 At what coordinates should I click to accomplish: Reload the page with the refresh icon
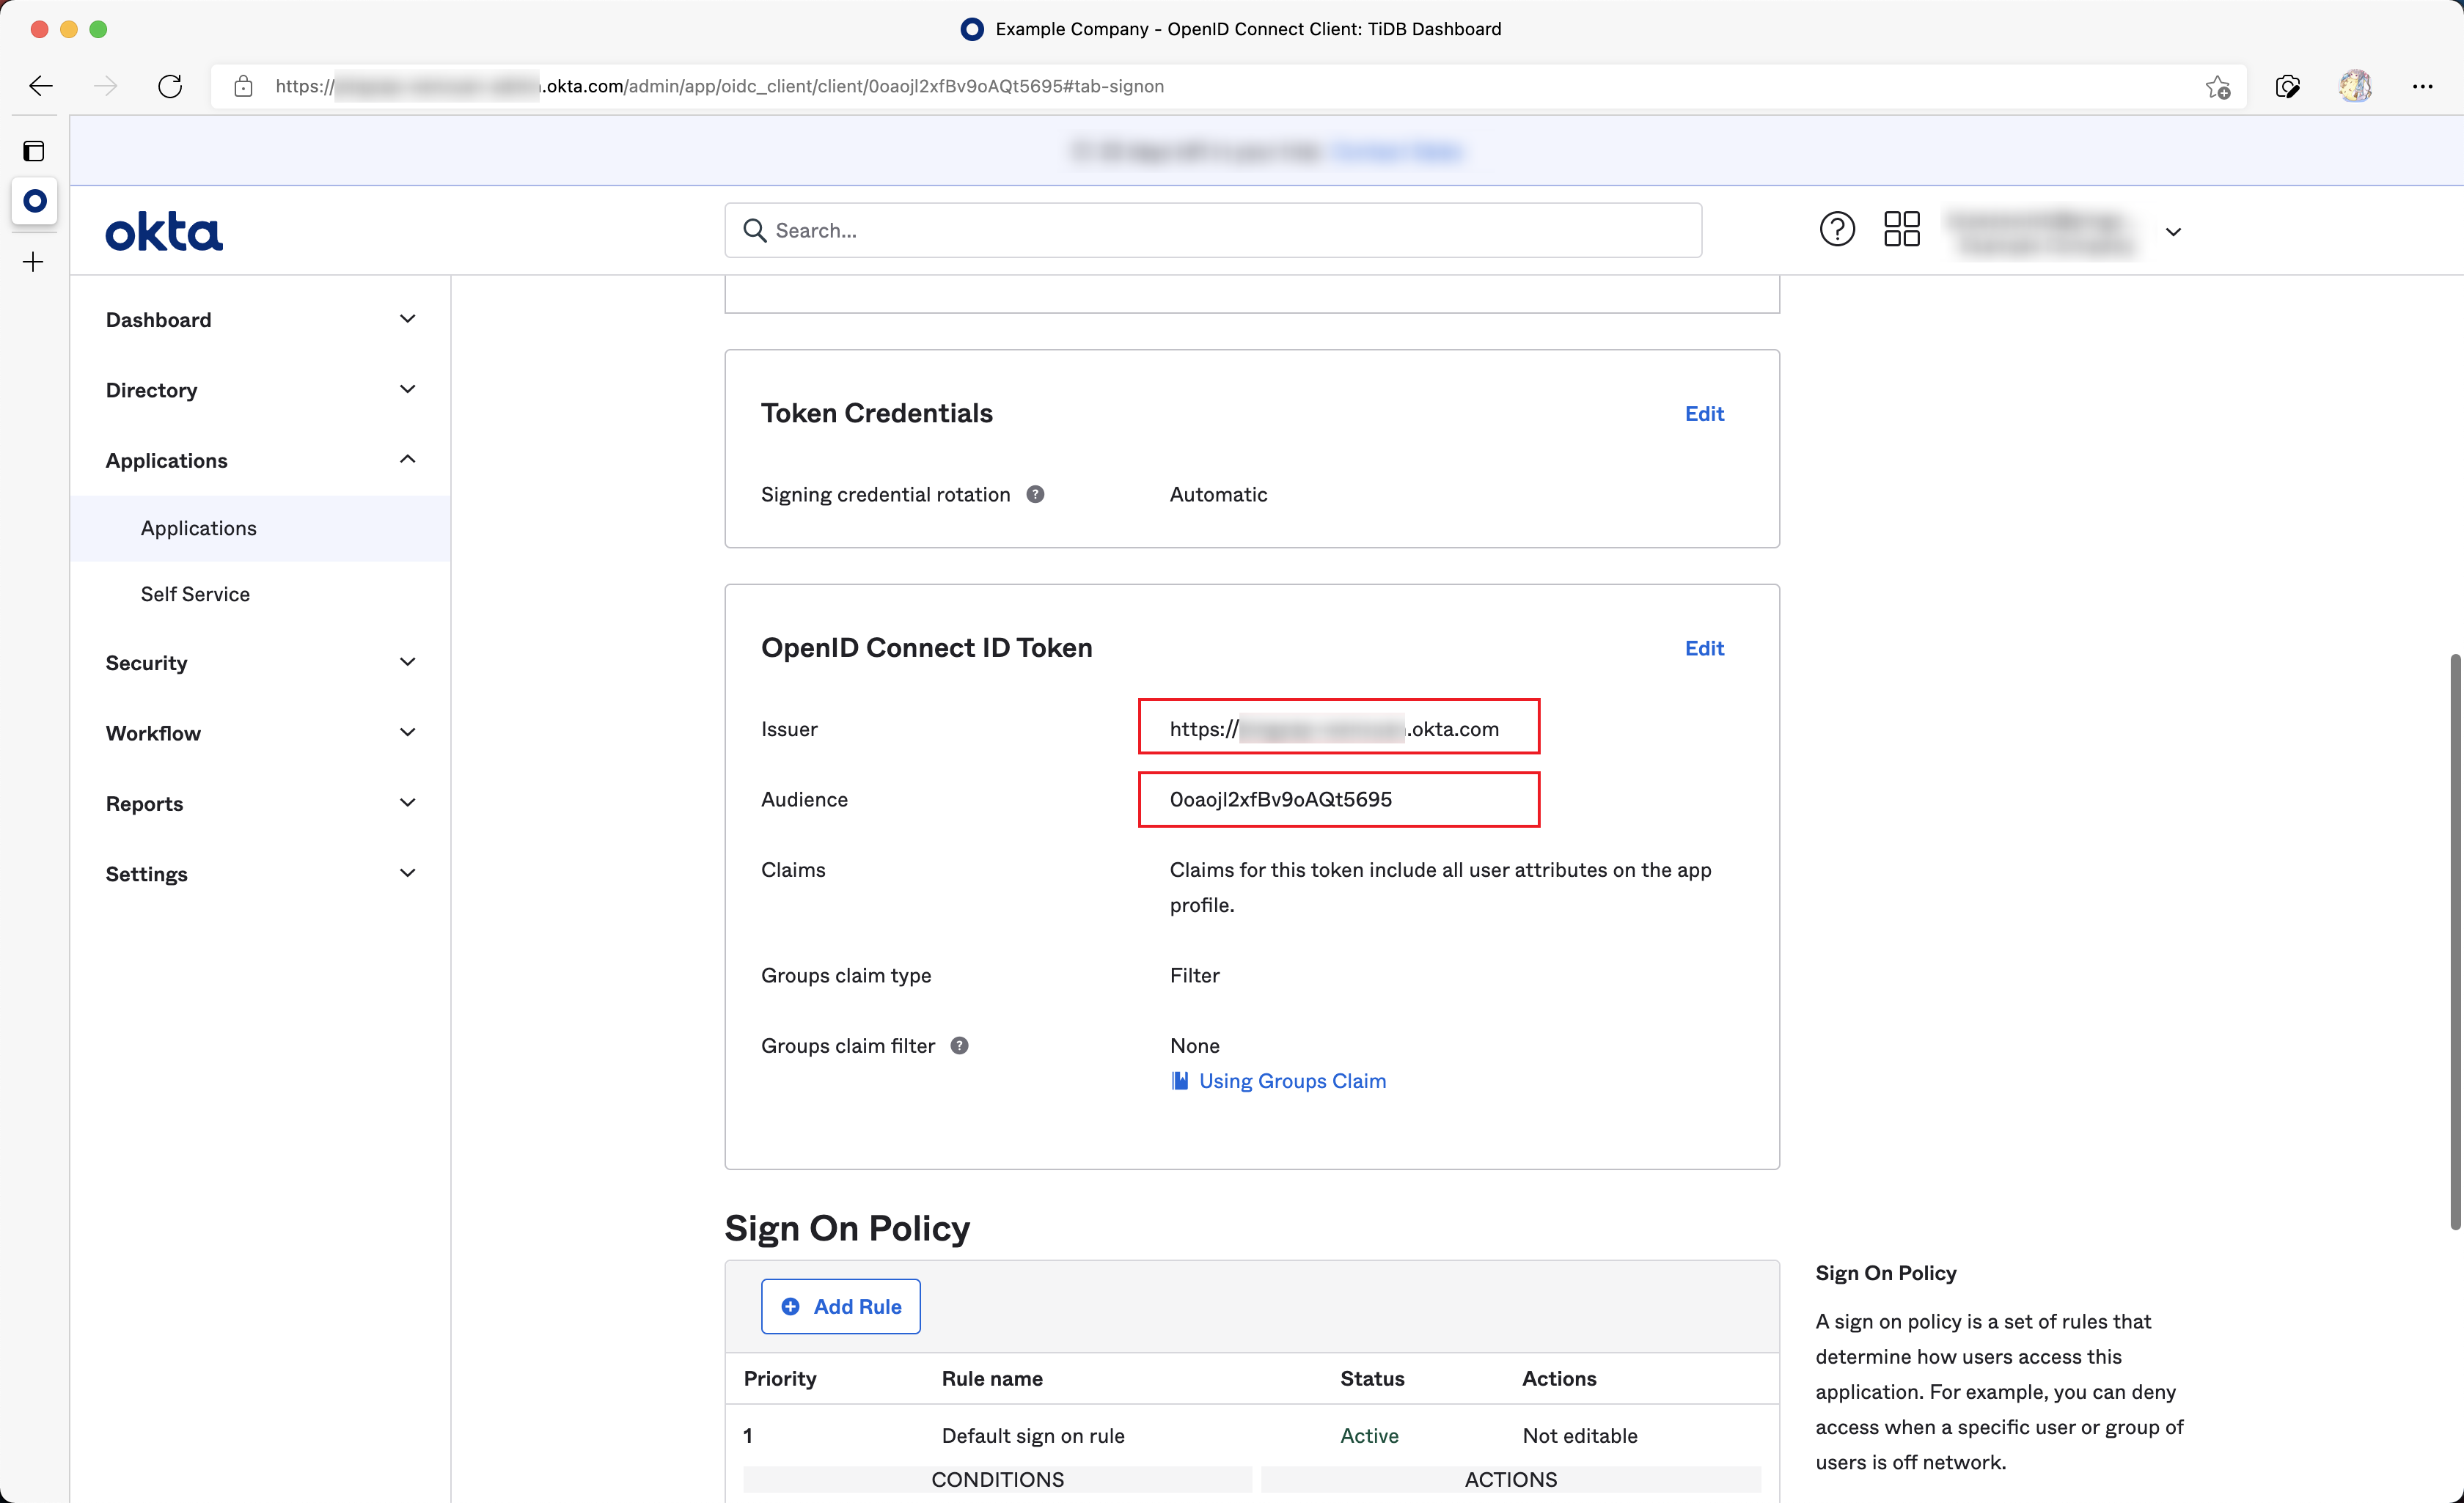(170, 86)
